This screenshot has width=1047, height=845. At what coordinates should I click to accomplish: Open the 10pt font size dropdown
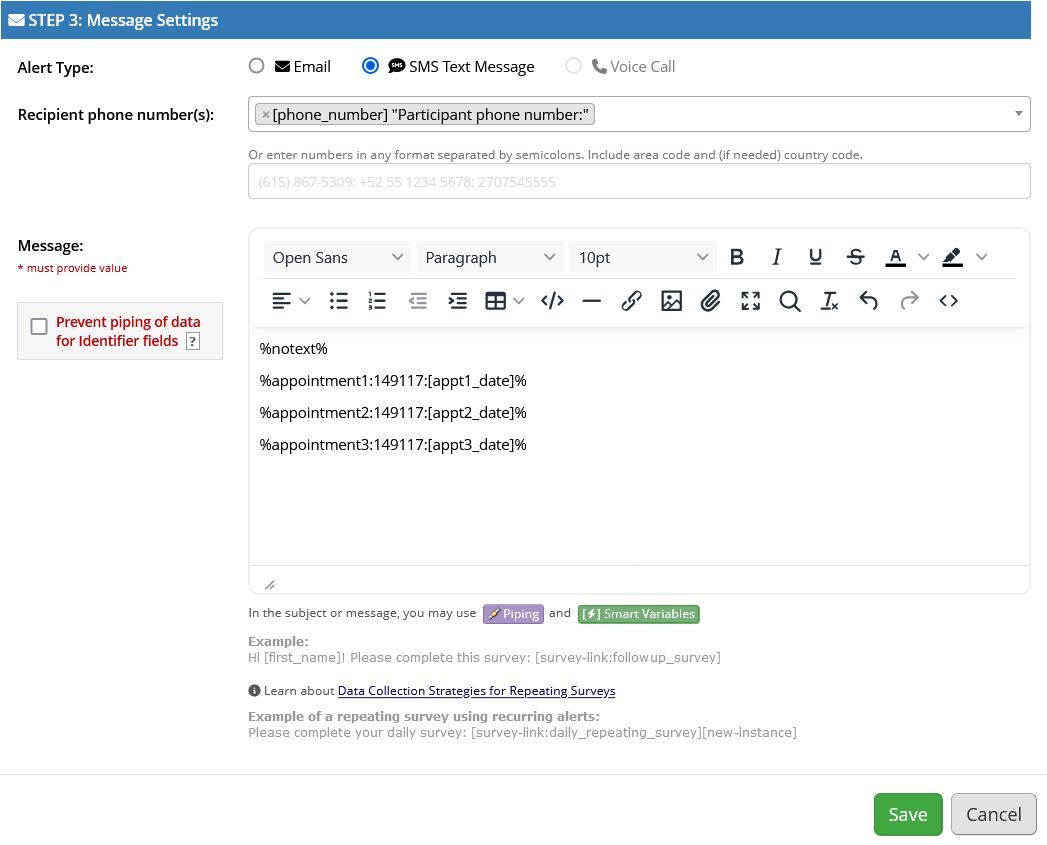[642, 257]
